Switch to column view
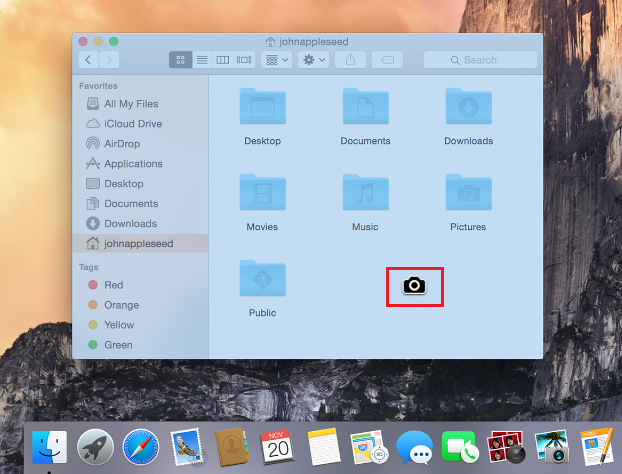The width and height of the screenshot is (622, 474). coord(223,60)
